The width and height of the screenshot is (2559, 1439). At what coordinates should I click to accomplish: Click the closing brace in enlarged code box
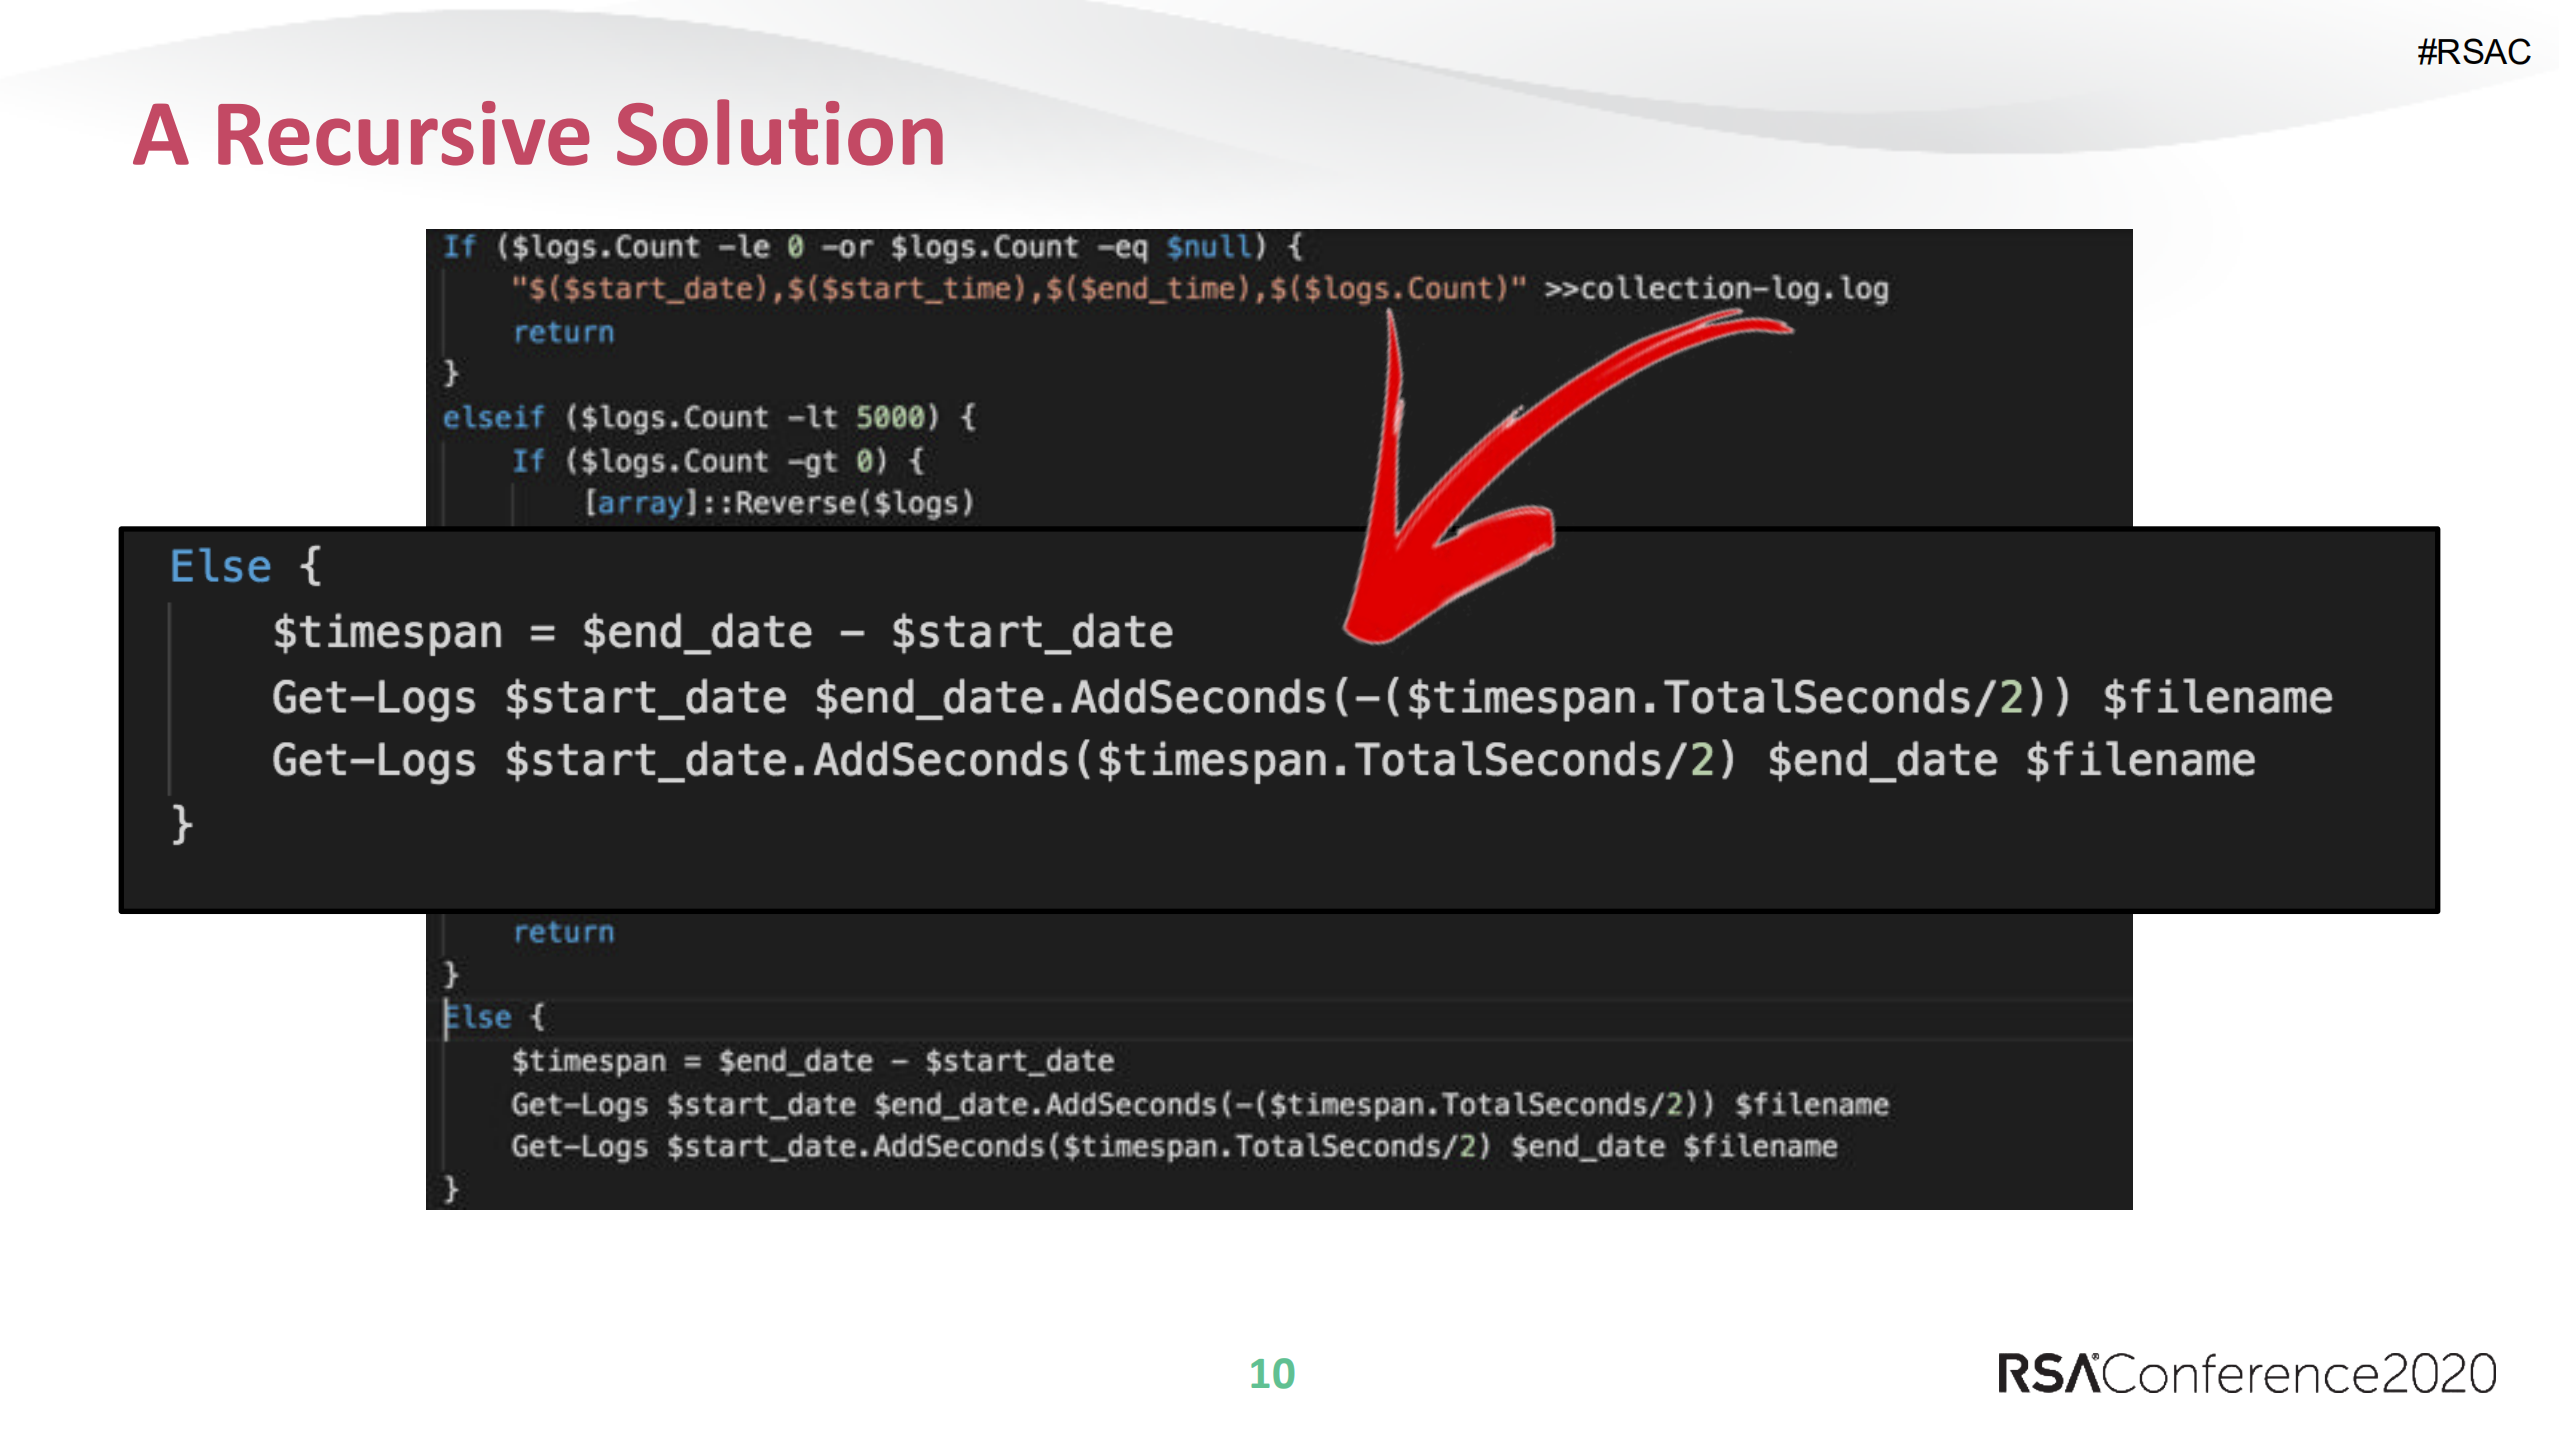[181, 824]
